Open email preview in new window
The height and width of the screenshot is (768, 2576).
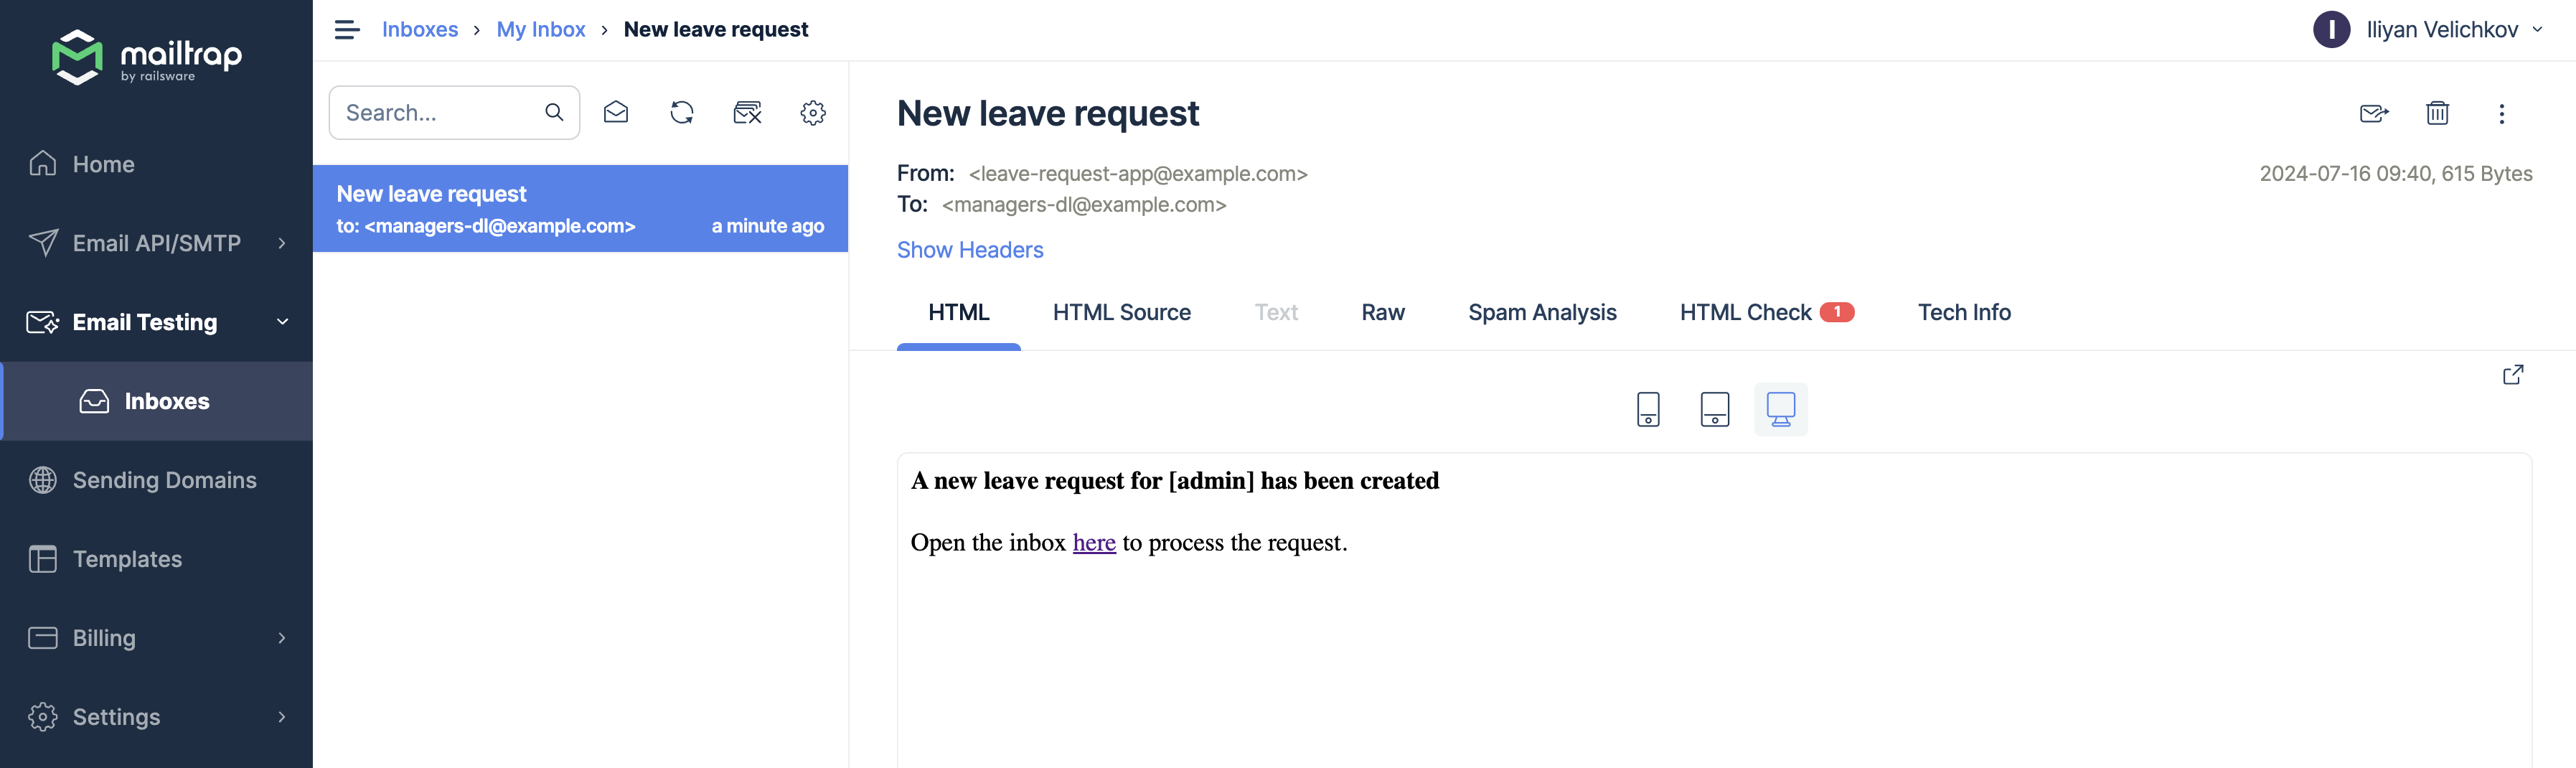2512,375
